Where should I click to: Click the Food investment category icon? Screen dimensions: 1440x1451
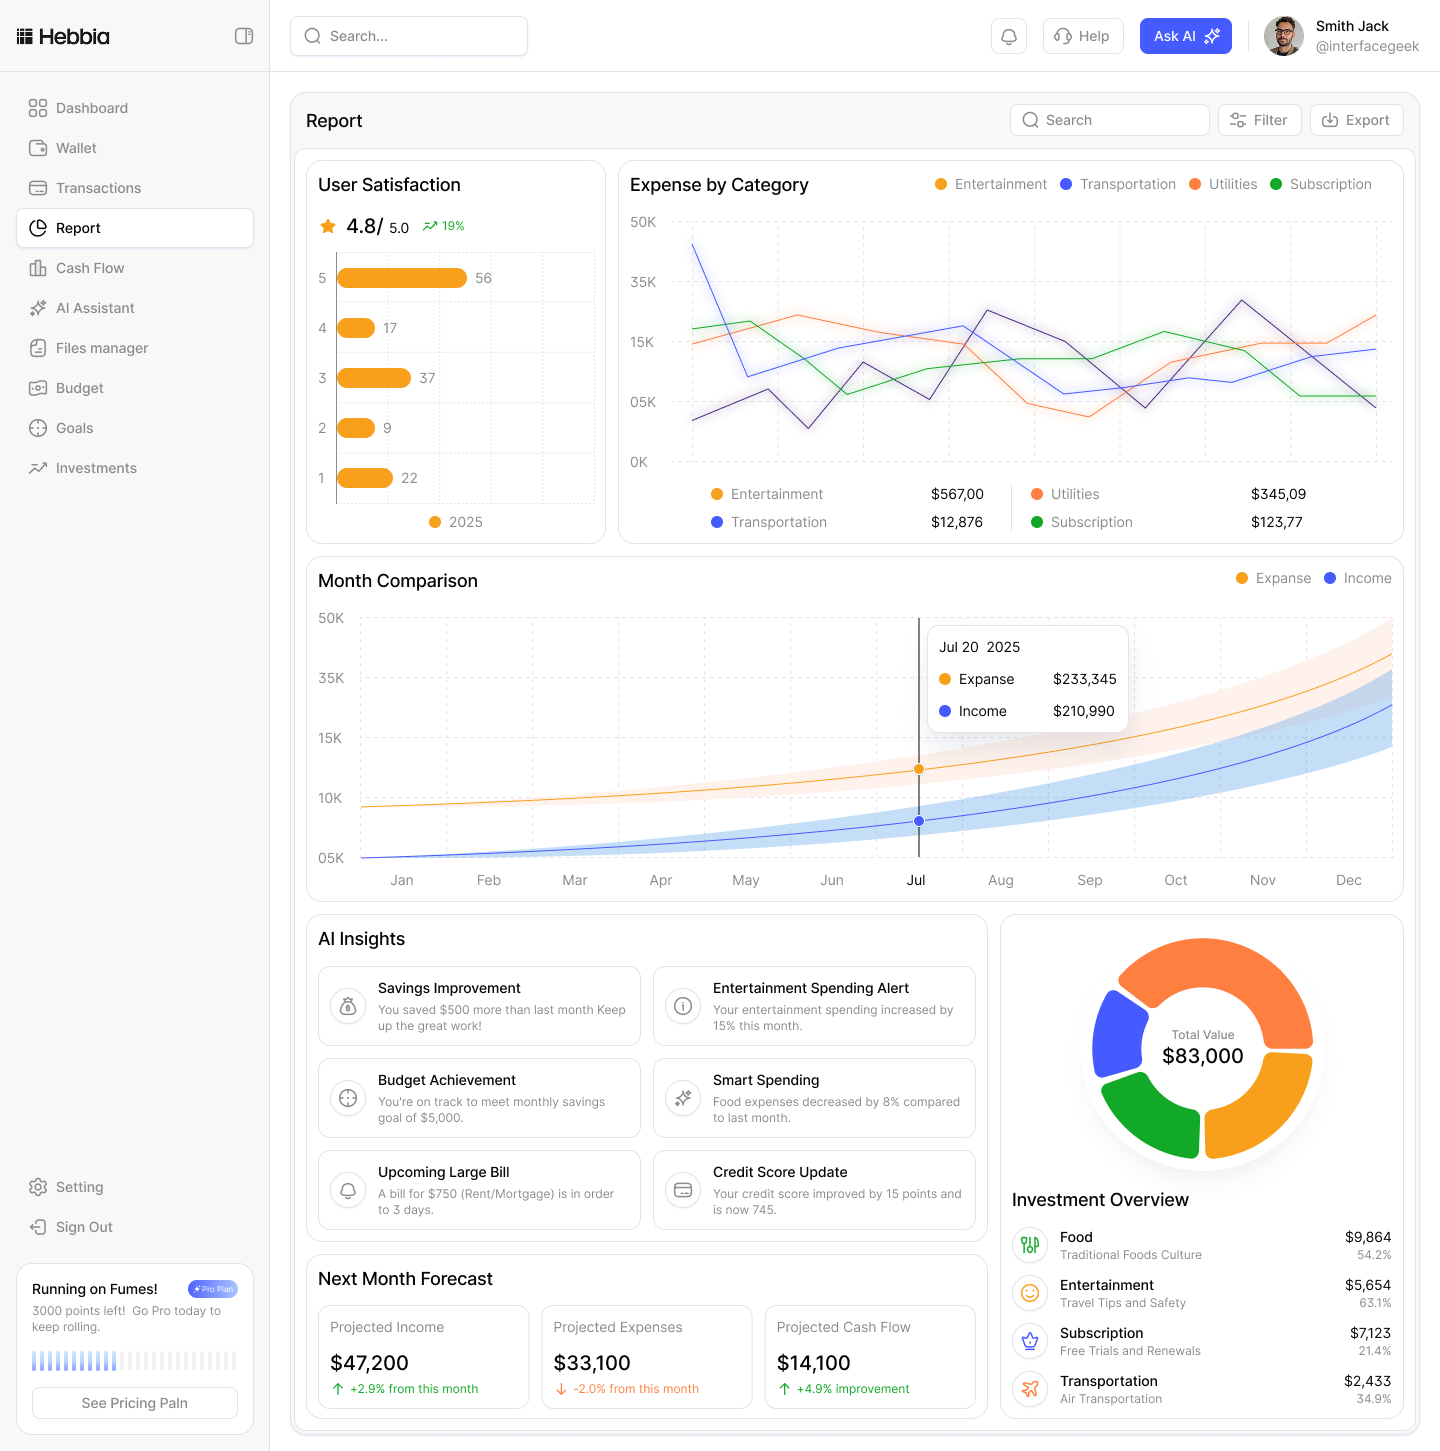[x=1030, y=1245]
